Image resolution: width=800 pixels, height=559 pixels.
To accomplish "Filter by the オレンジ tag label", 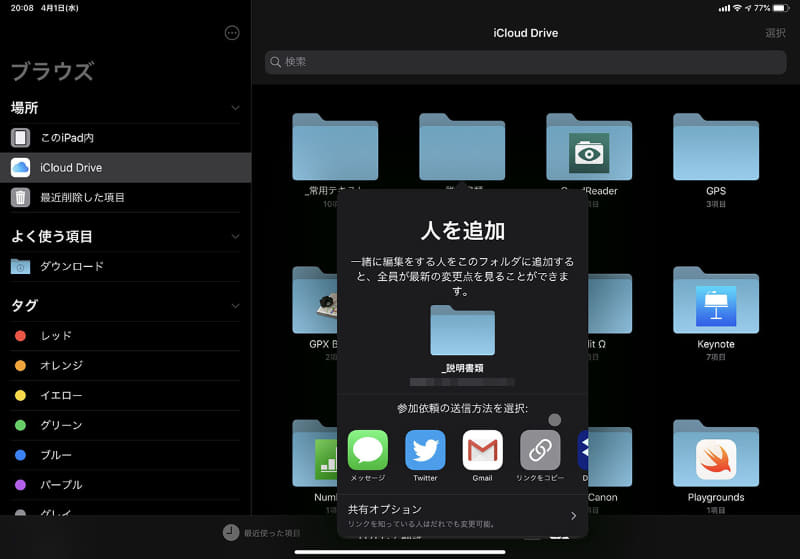I will (x=61, y=366).
